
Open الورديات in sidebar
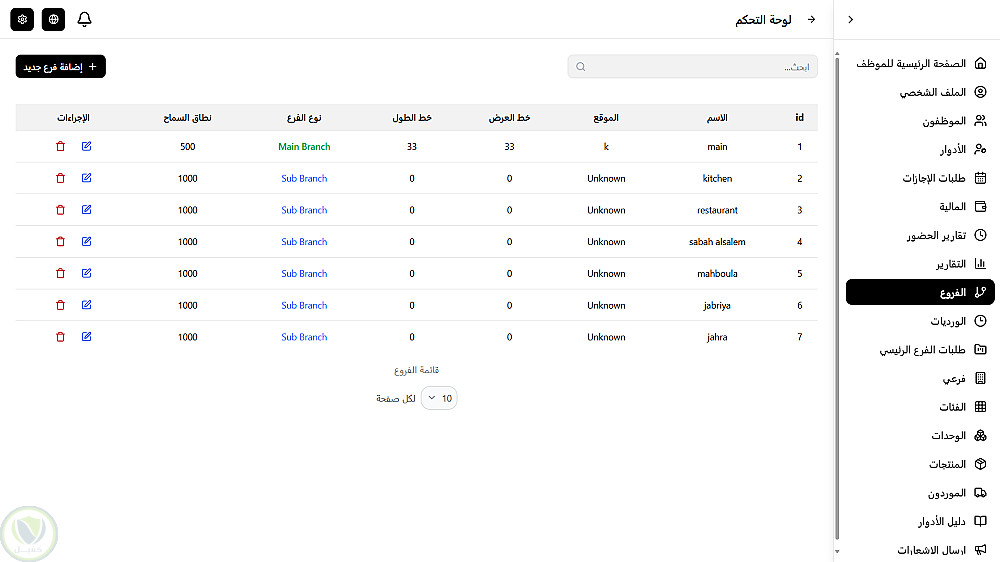pos(920,321)
